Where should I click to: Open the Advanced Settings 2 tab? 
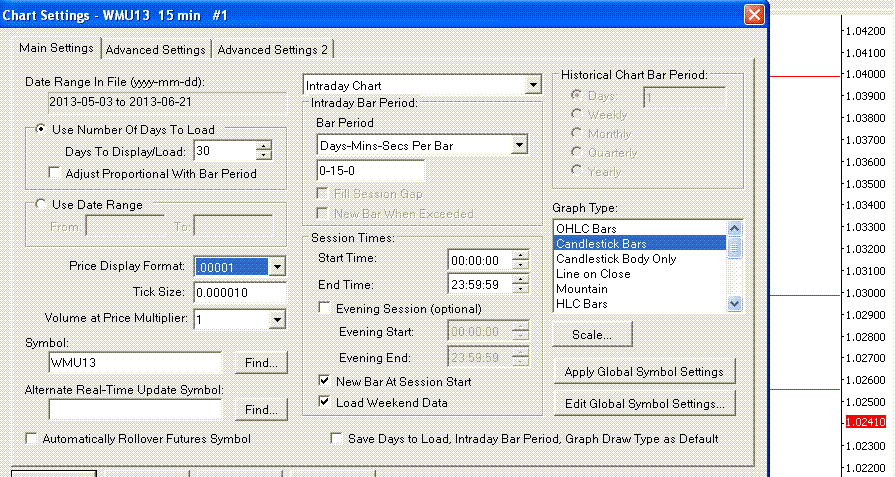(x=272, y=49)
